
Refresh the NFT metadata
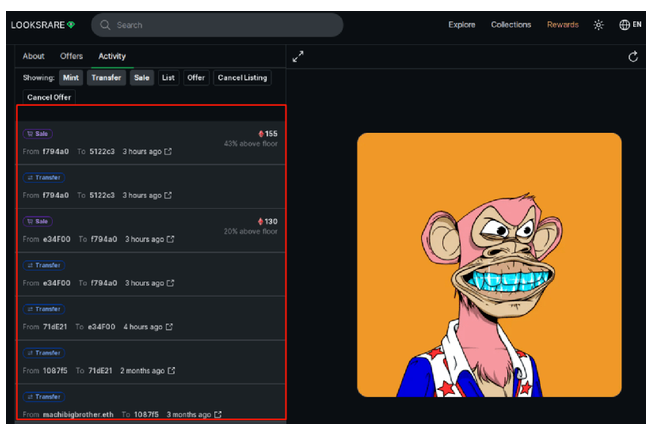pos(633,56)
